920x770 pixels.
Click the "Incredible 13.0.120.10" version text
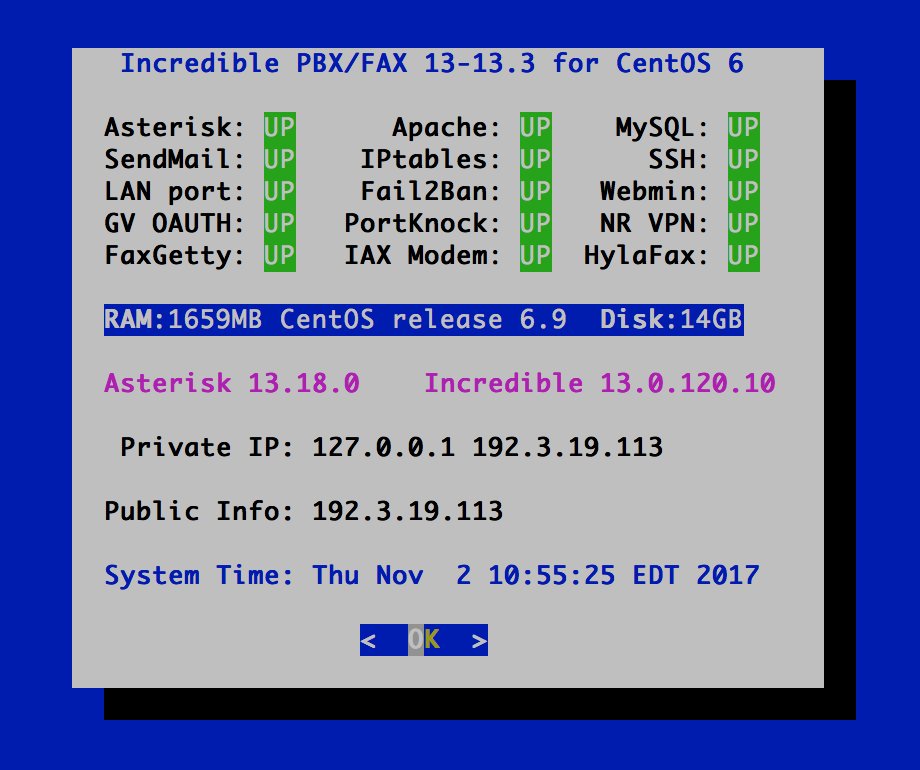point(600,383)
